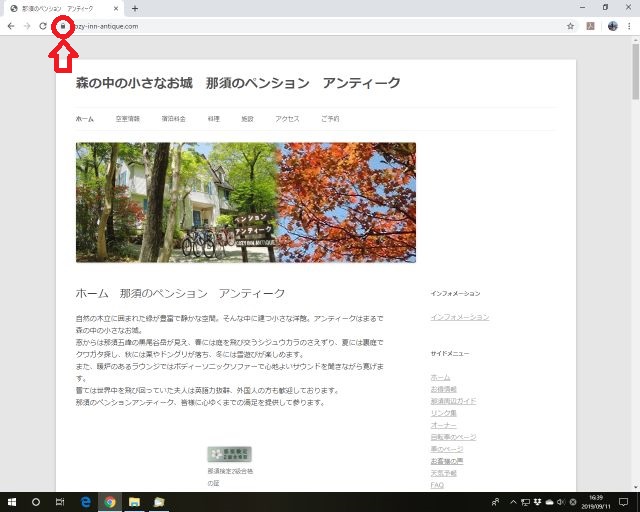The image size is (640, 512).
Task: Click the FAQ link in the side menu
Action: click(x=436, y=485)
